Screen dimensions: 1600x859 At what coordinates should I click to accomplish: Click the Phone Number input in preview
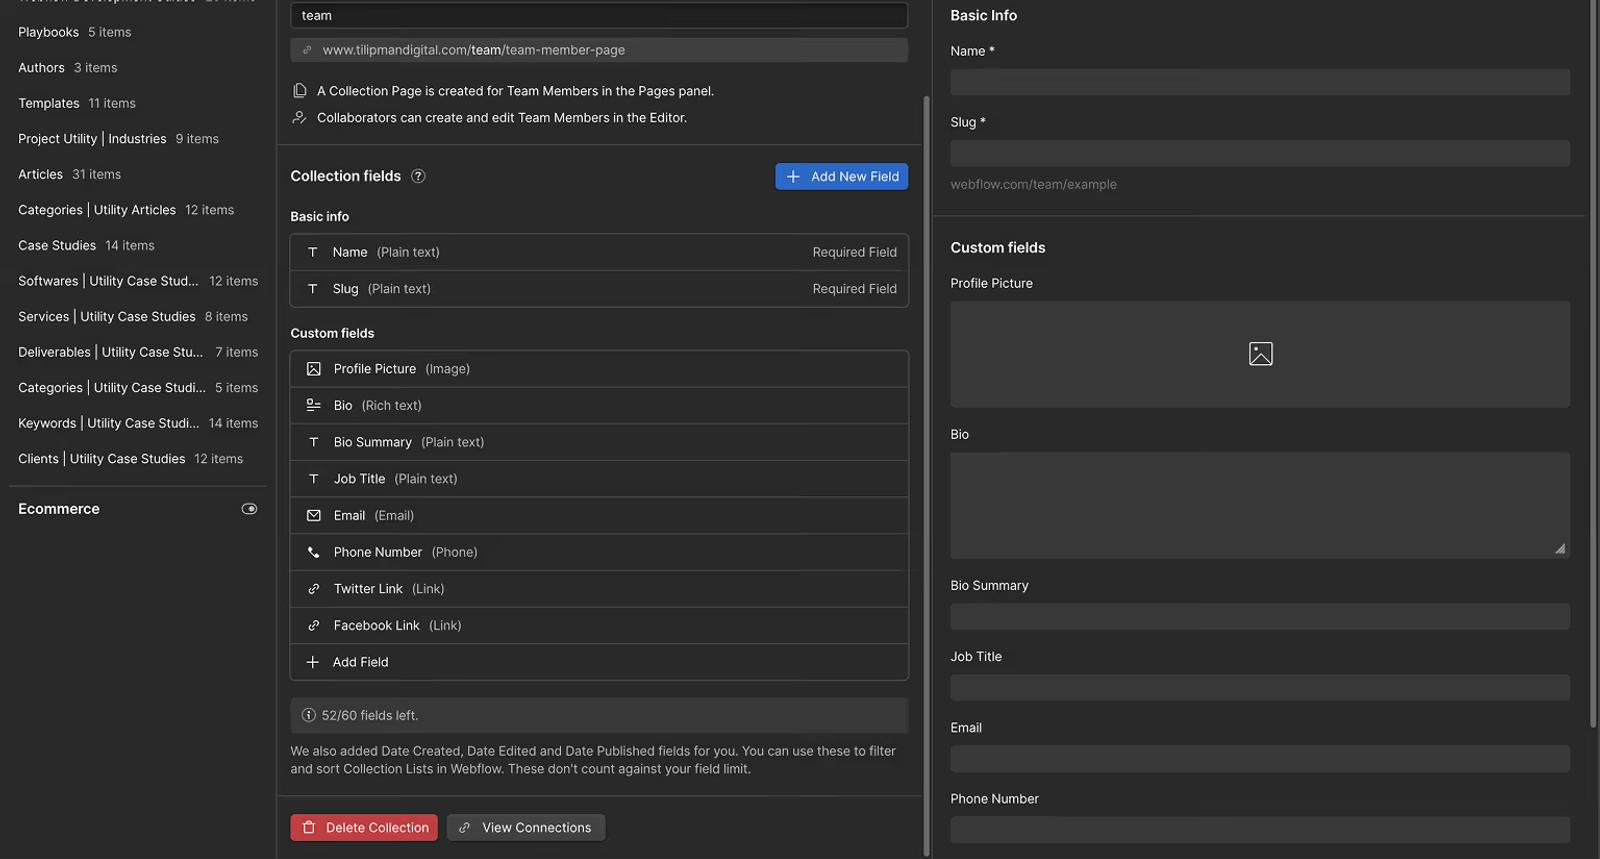click(1260, 829)
